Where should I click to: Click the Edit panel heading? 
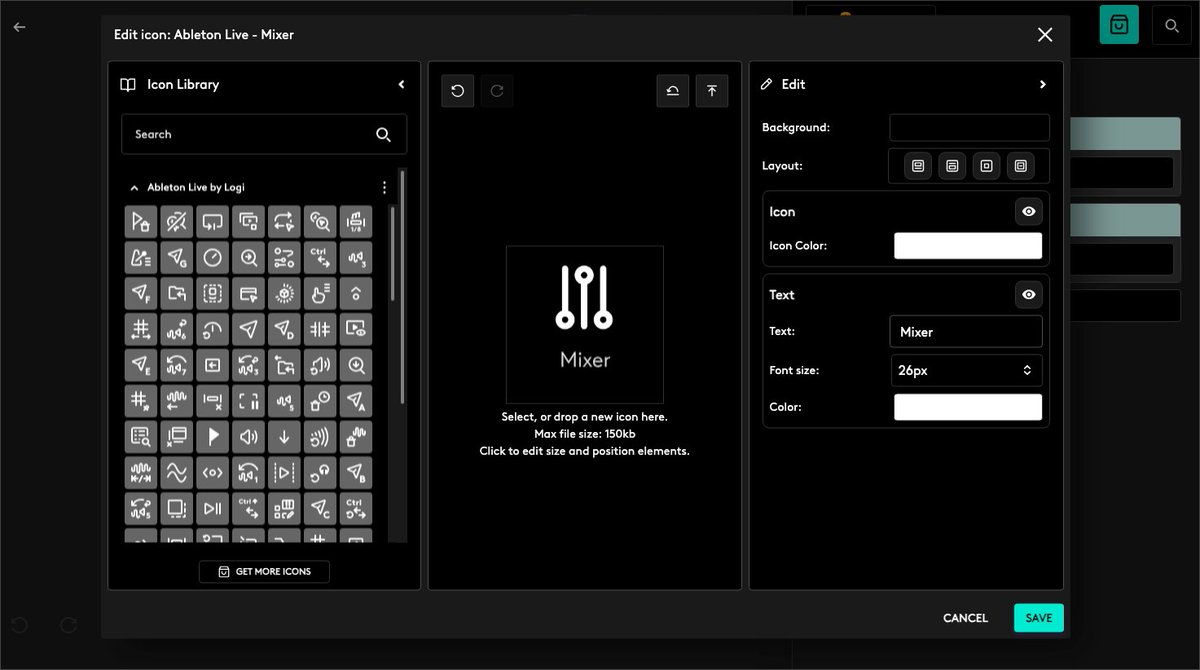coord(793,85)
